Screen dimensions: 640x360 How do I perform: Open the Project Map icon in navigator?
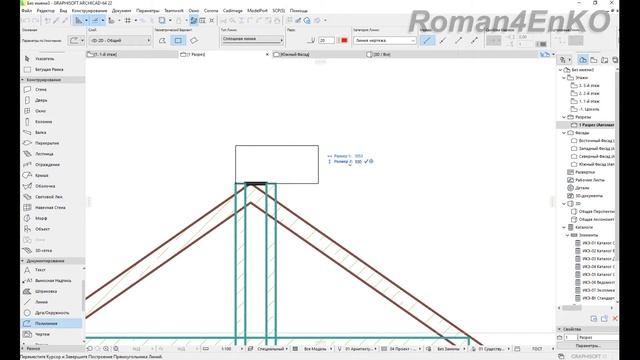point(583,60)
